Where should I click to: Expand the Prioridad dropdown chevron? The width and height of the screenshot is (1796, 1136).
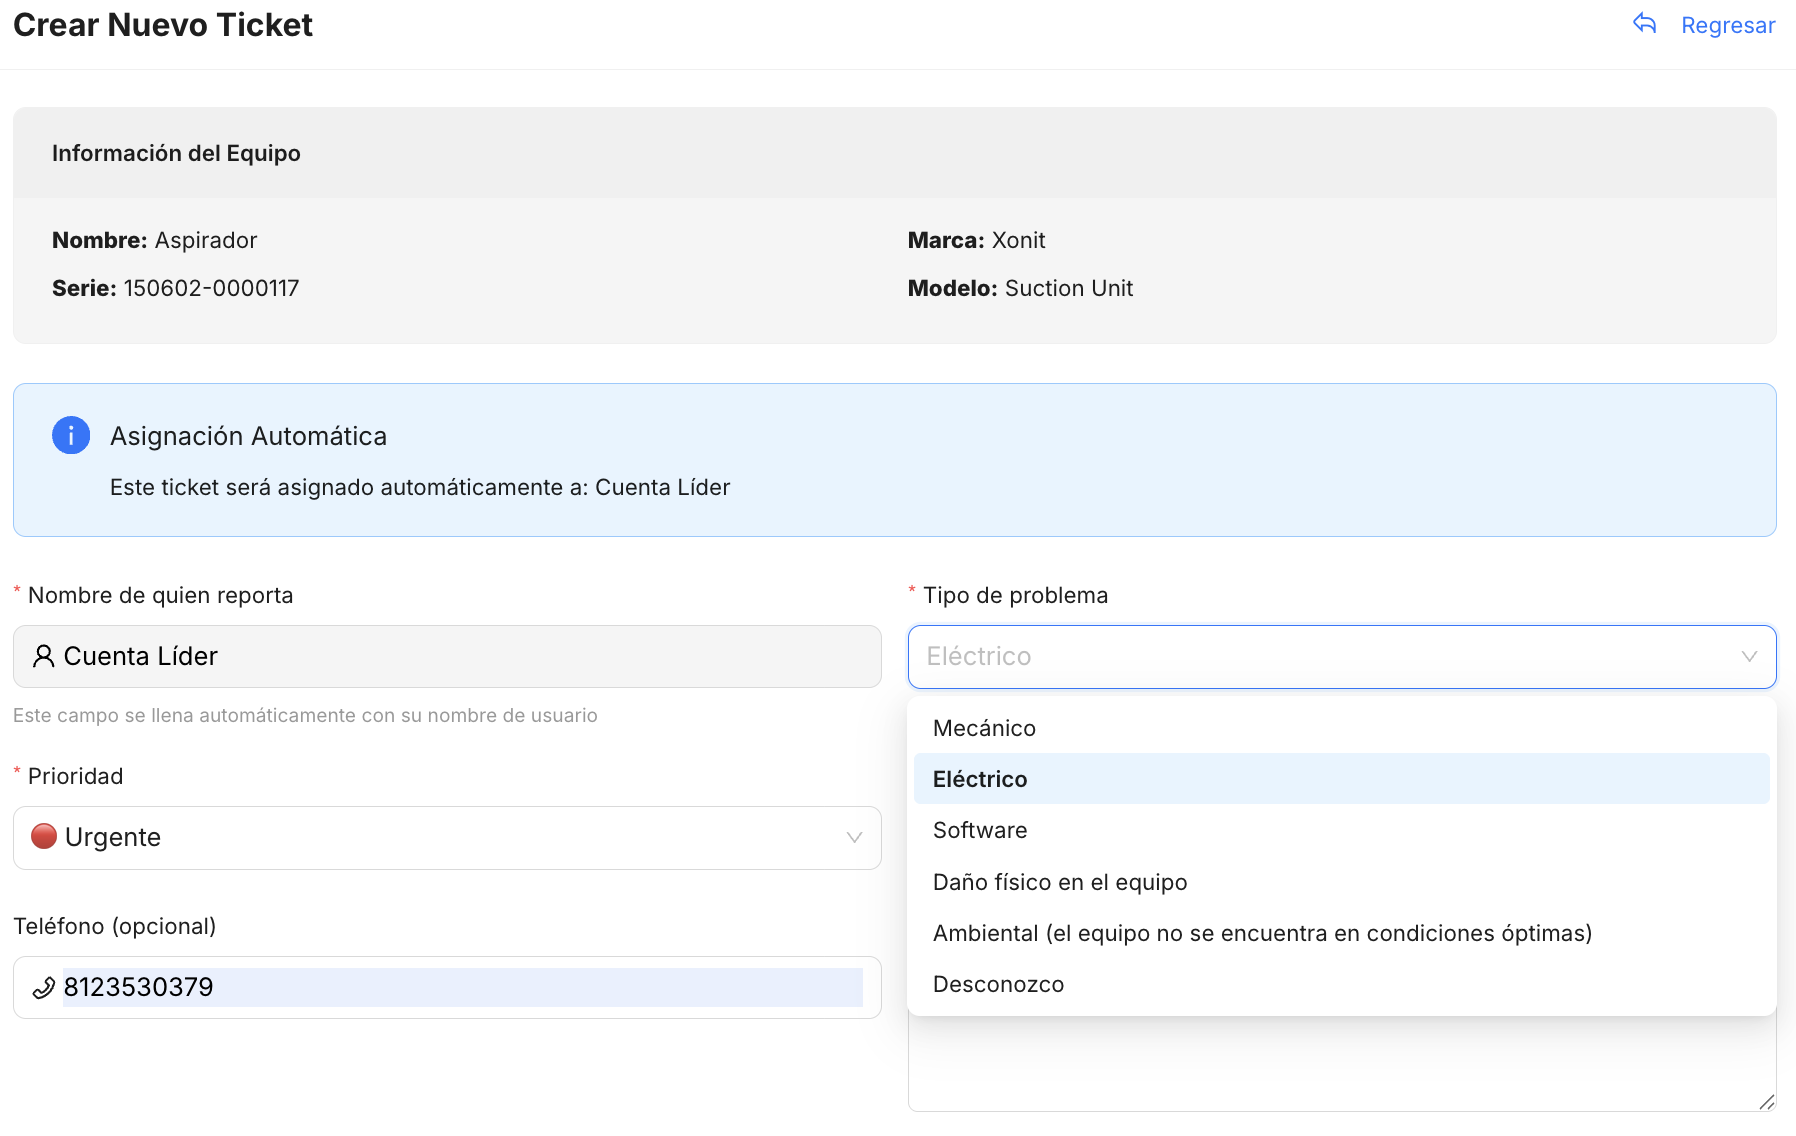coord(854,838)
